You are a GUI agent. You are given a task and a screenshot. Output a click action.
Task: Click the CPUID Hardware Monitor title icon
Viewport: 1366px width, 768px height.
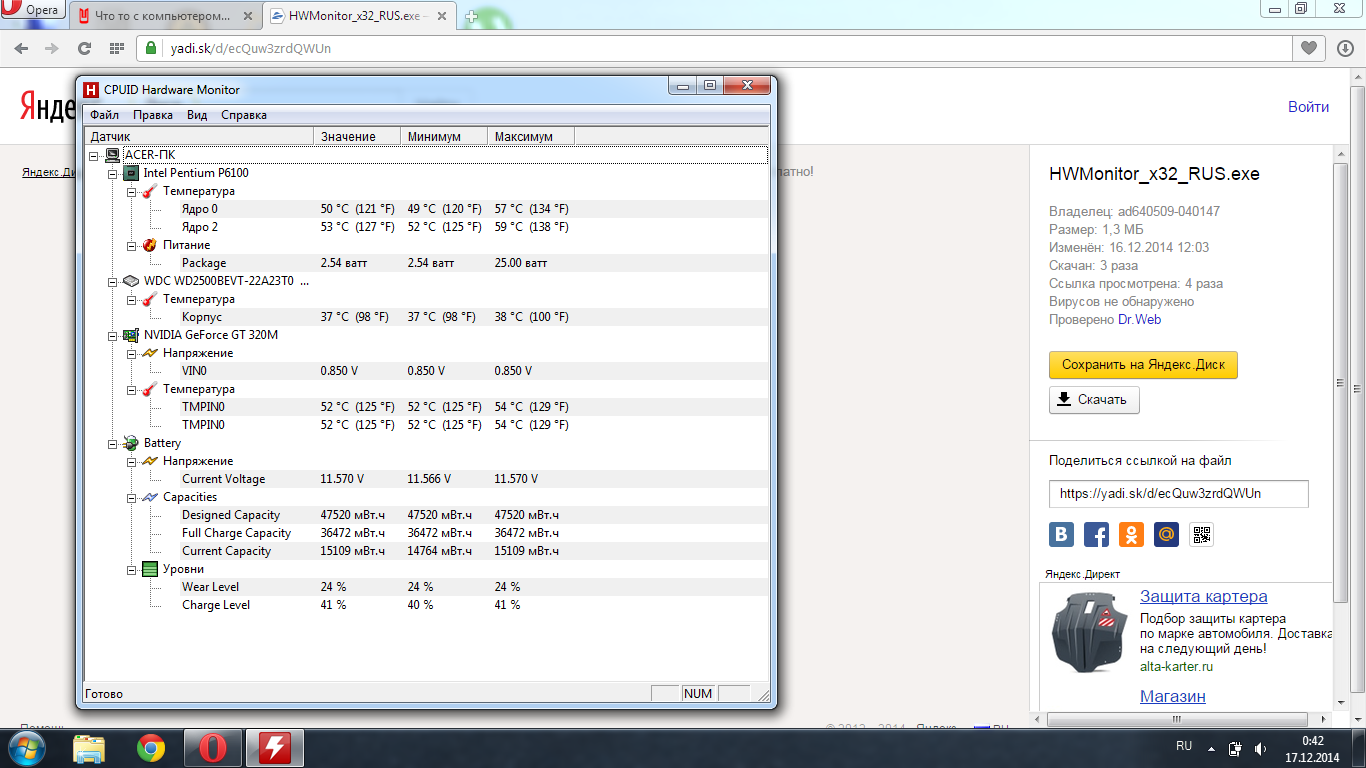91,90
